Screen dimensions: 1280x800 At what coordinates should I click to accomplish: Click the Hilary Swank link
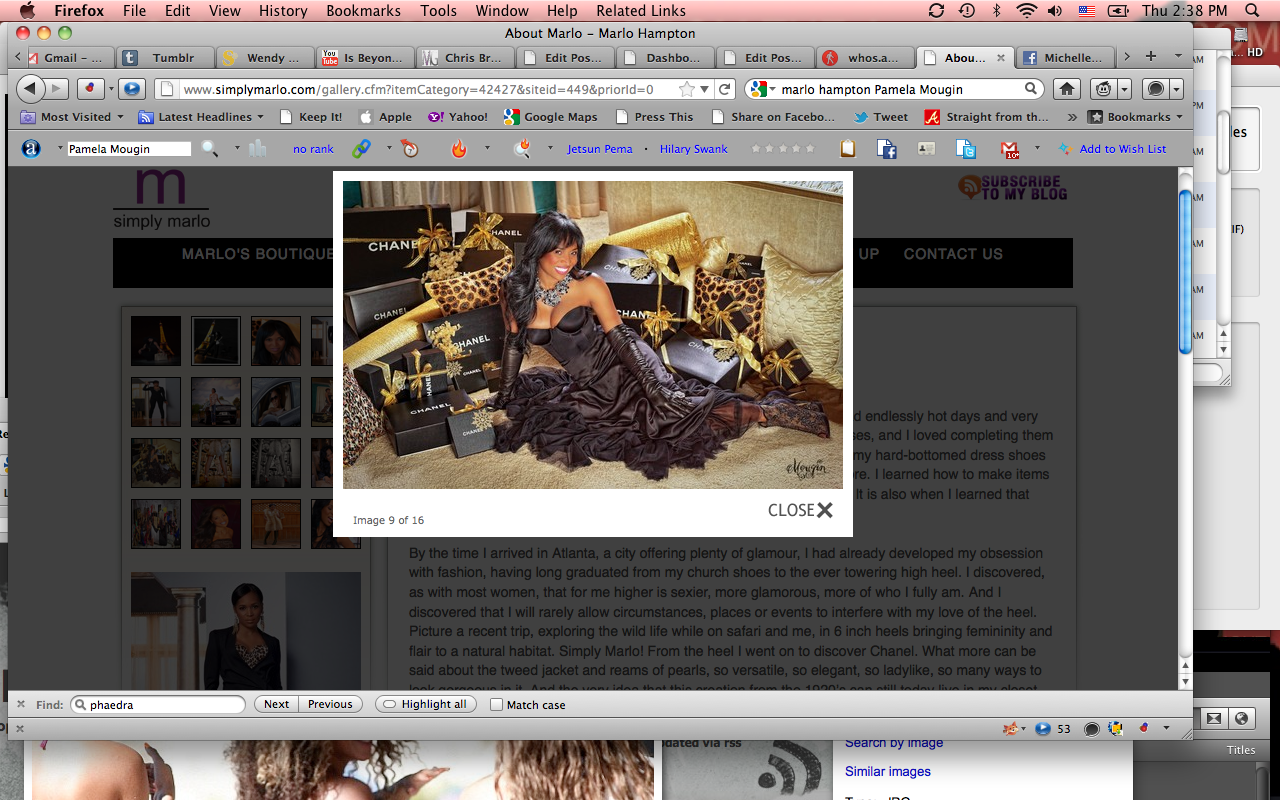tap(693, 149)
